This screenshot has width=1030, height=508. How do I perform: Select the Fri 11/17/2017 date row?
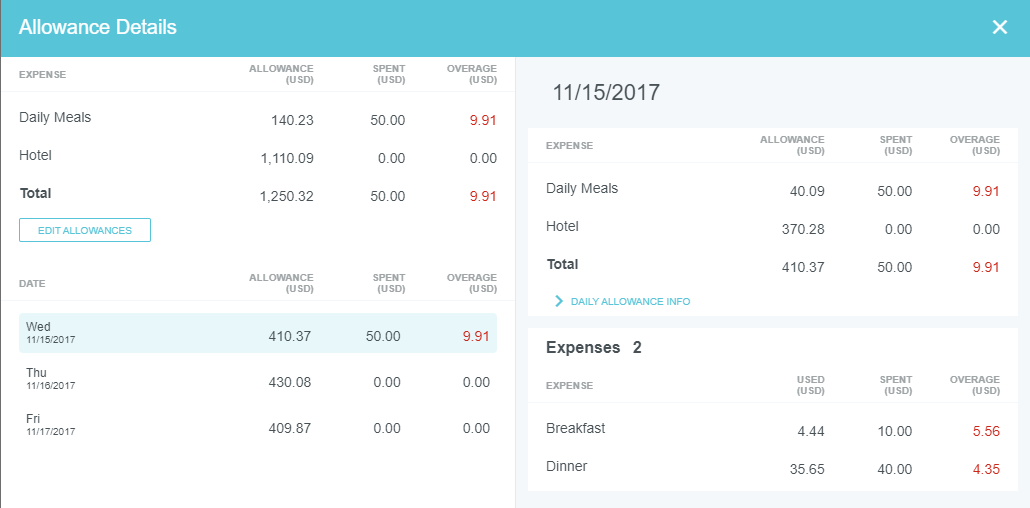coord(258,425)
